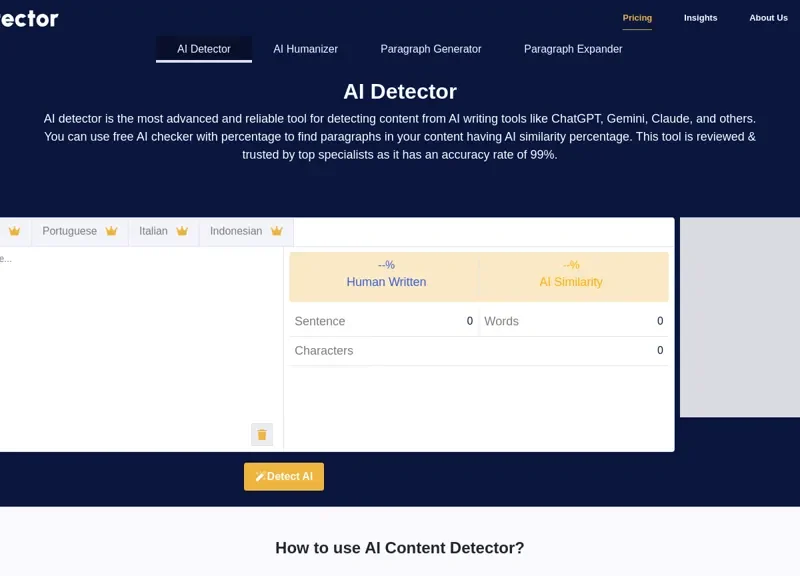This screenshot has width=800, height=576.
Task: Click the crown icon next to Italian
Action: click(x=182, y=231)
